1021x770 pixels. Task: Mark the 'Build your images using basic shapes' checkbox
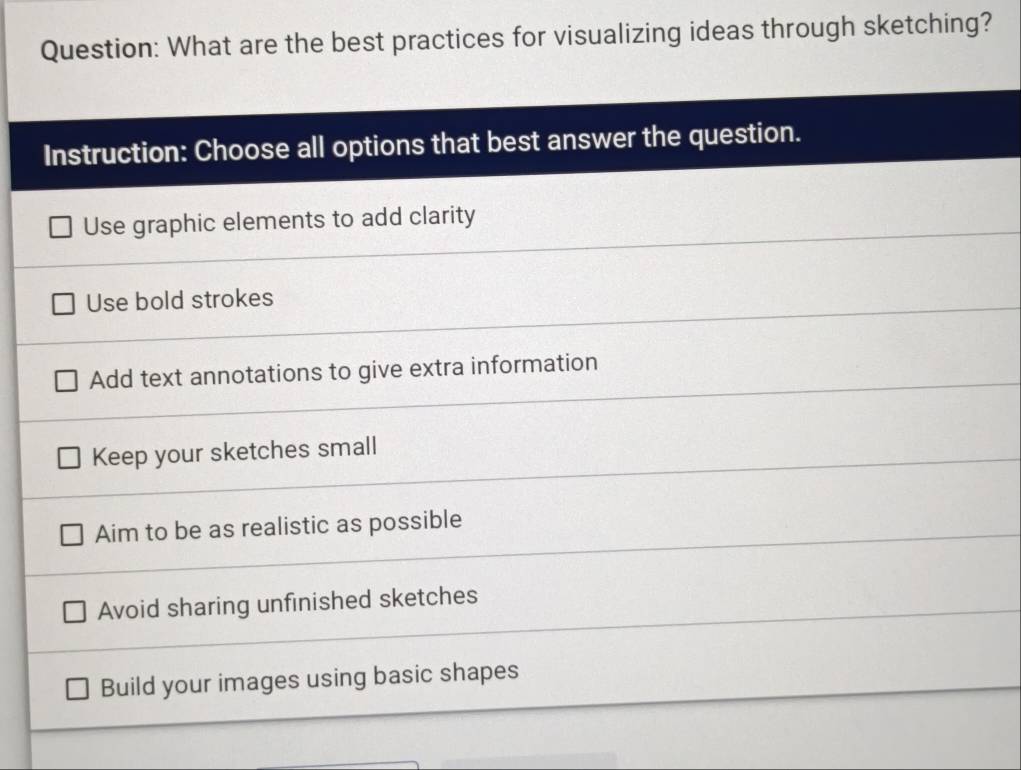pyautogui.click(x=78, y=688)
